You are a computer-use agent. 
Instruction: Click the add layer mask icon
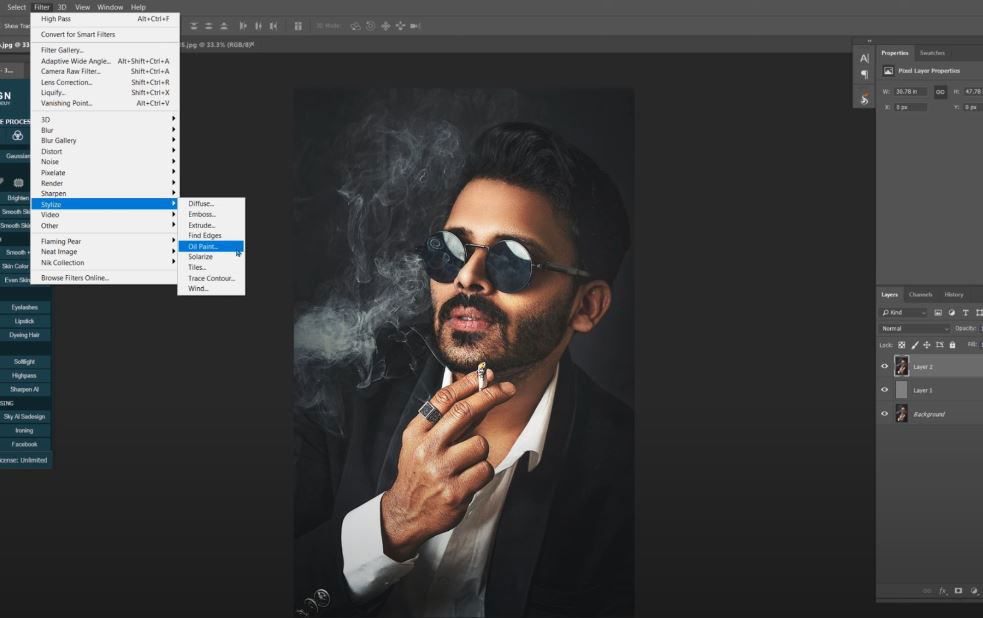pos(957,591)
